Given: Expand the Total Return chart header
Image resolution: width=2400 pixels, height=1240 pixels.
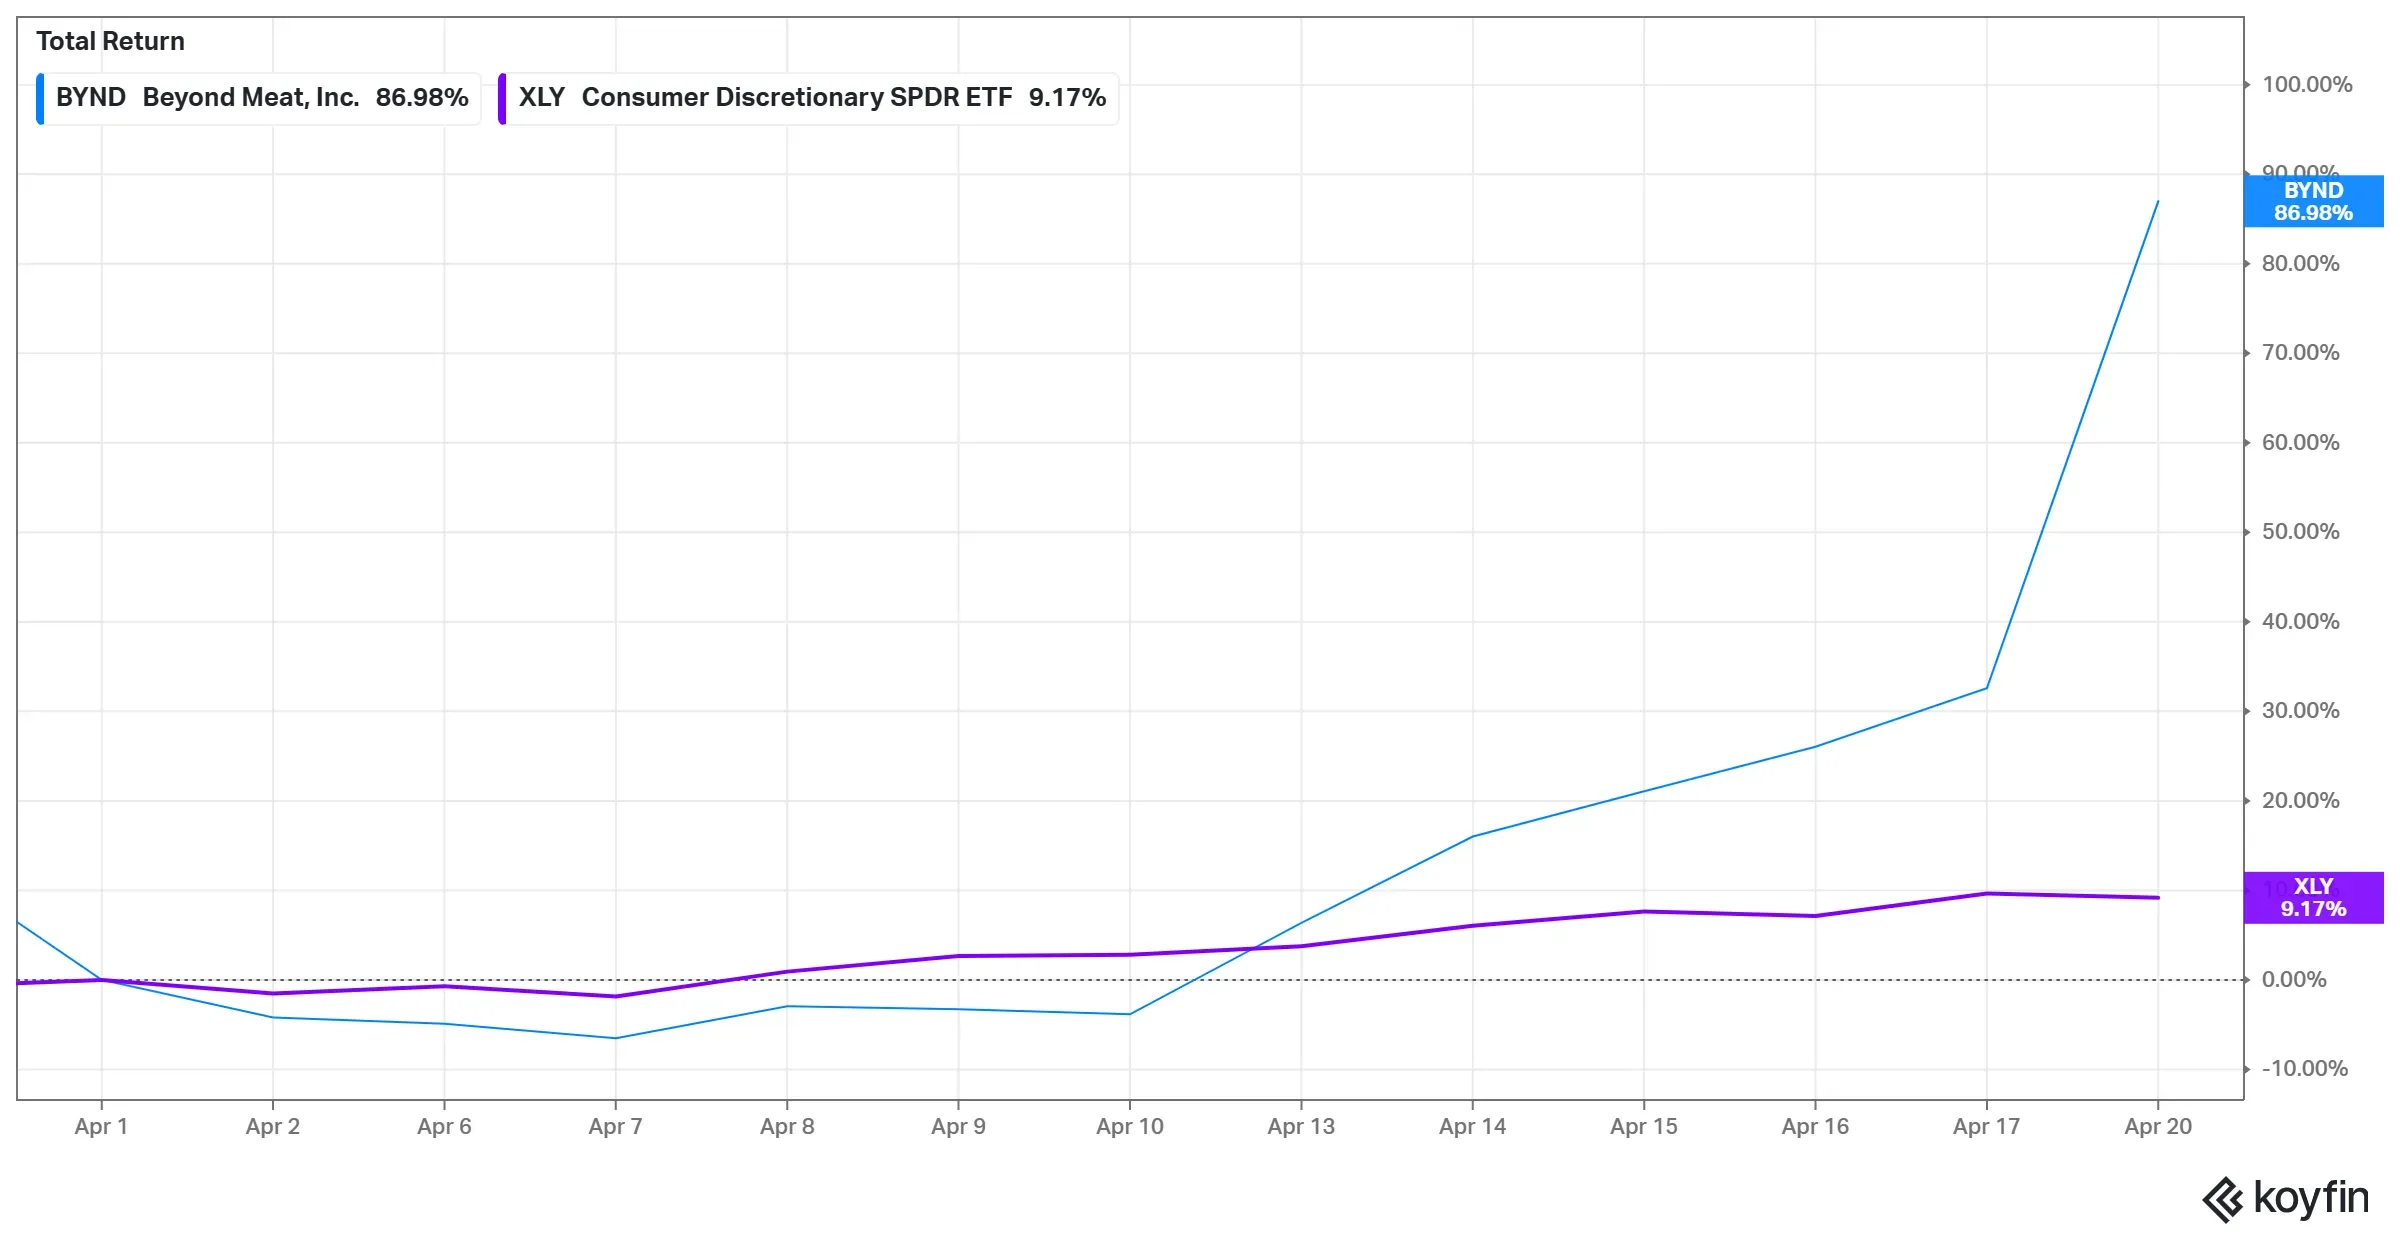Looking at the screenshot, I should [110, 41].
